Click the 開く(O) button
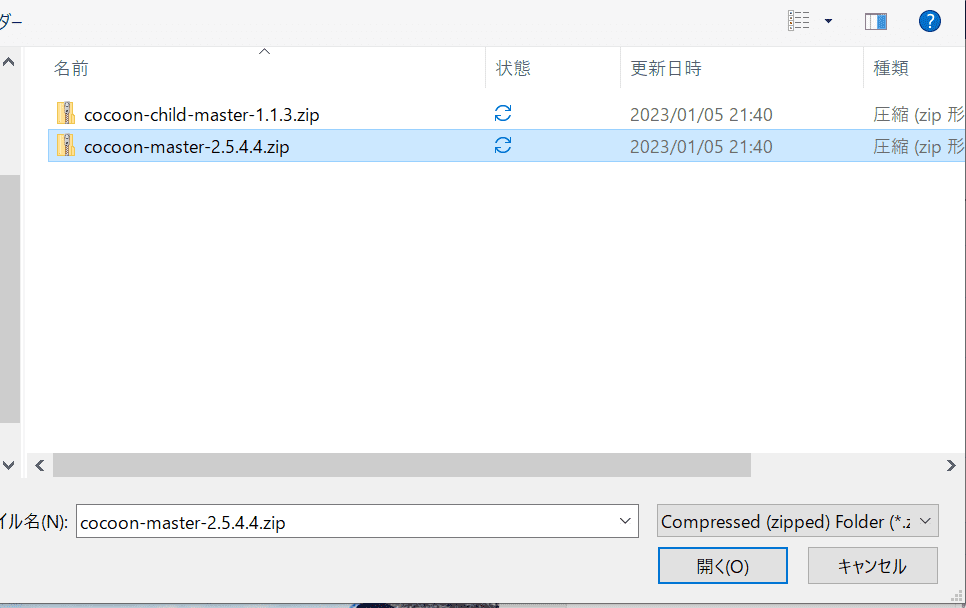 coord(723,565)
